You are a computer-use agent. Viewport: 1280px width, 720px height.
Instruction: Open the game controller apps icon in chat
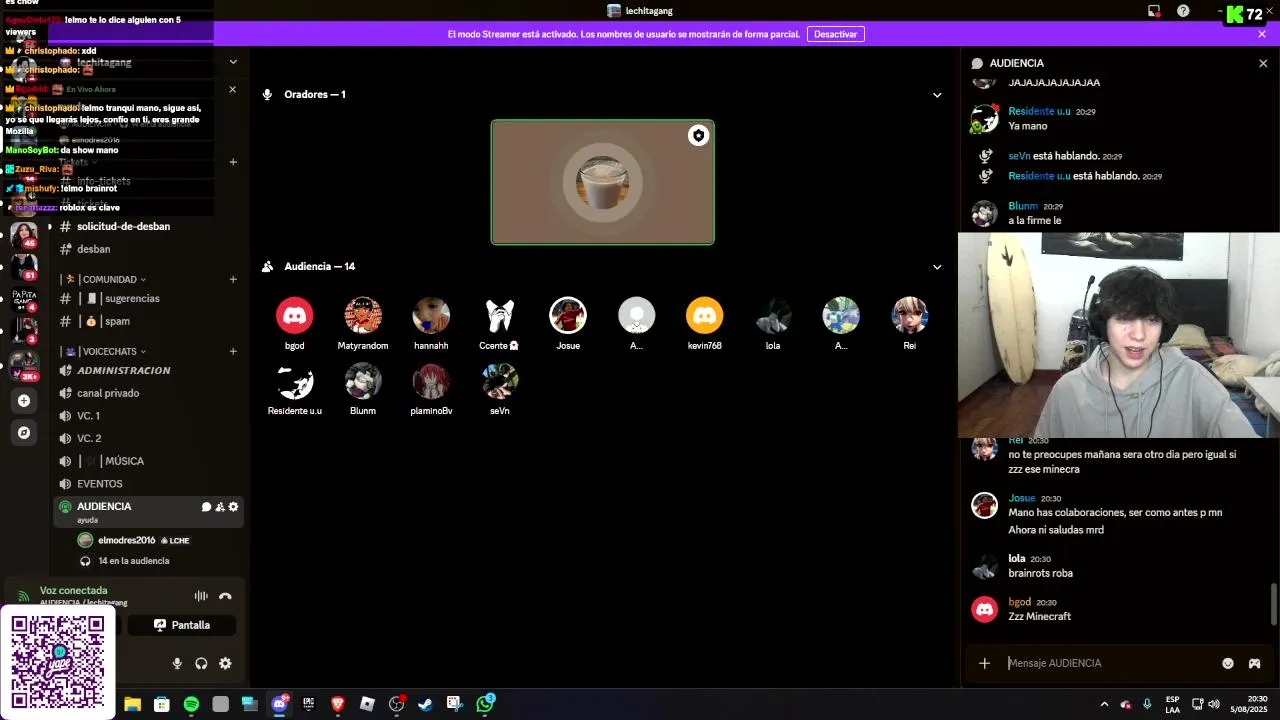point(1254,663)
